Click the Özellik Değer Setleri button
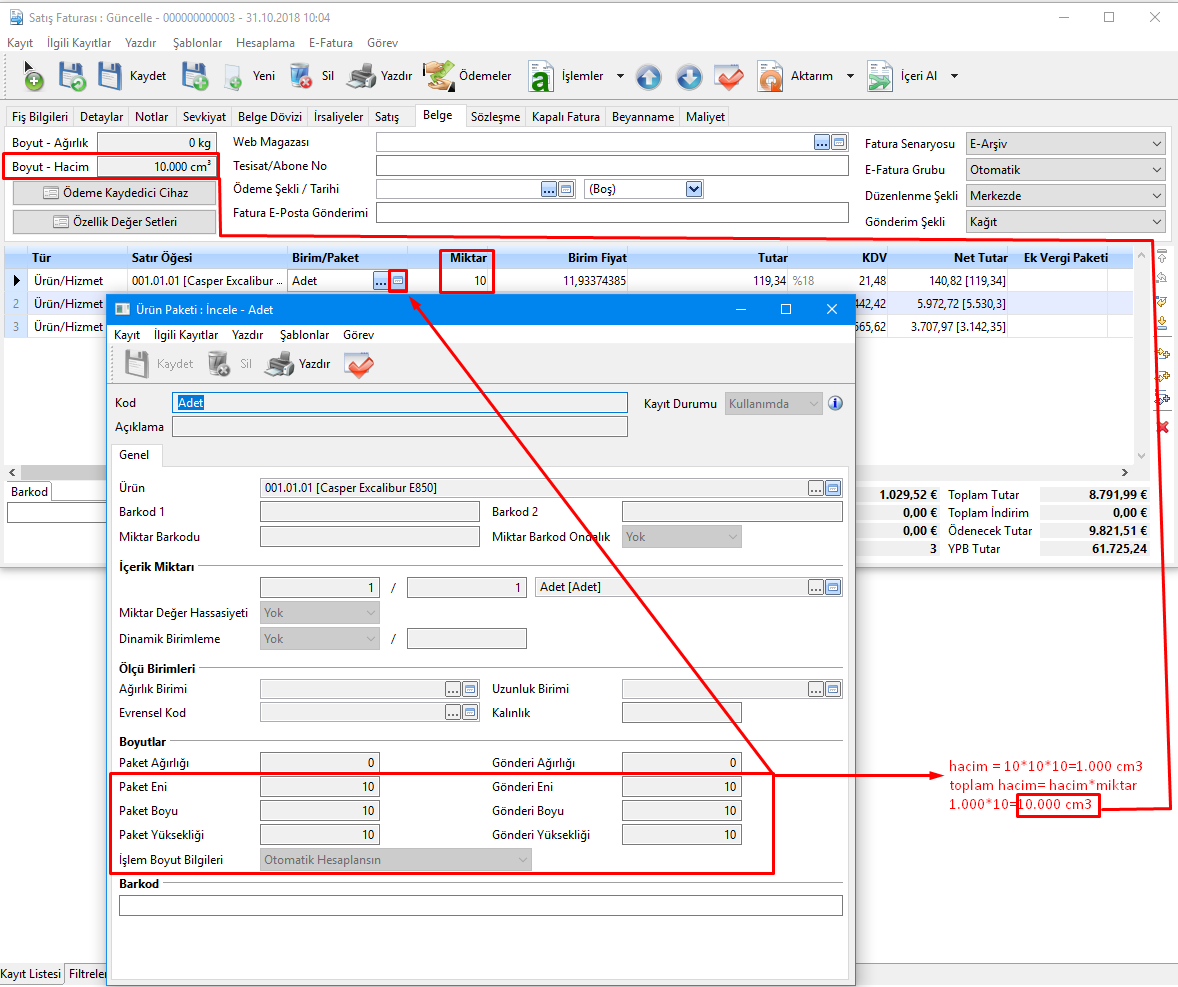The width and height of the screenshot is (1178, 987). coord(115,221)
